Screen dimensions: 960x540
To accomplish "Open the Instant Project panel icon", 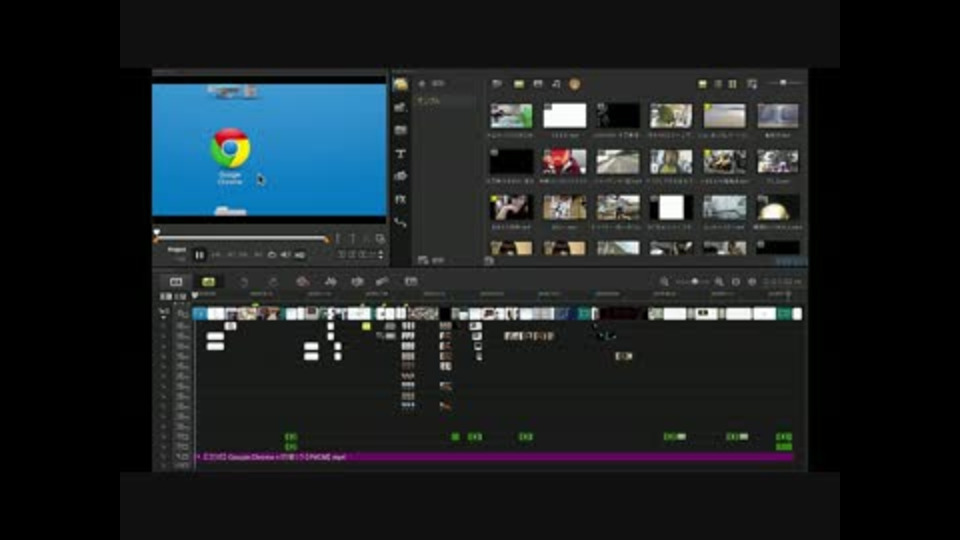I will pyautogui.click(x=400, y=107).
